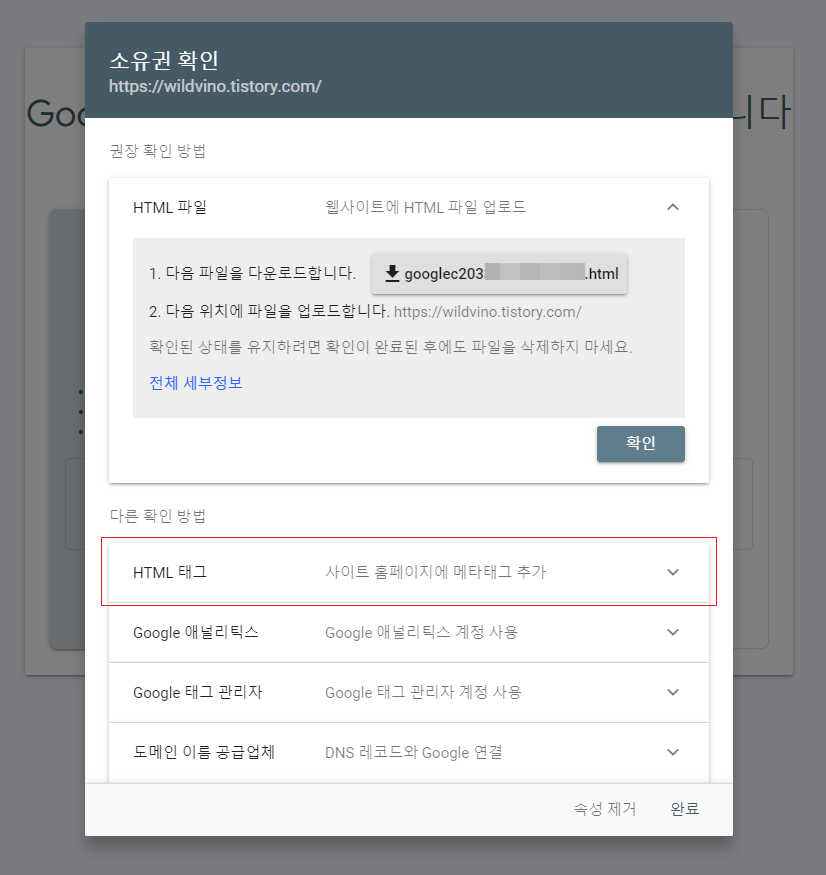The width and height of the screenshot is (826, 875).
Task: Download the googlec203 .html verification file
Action: (500, 274)
